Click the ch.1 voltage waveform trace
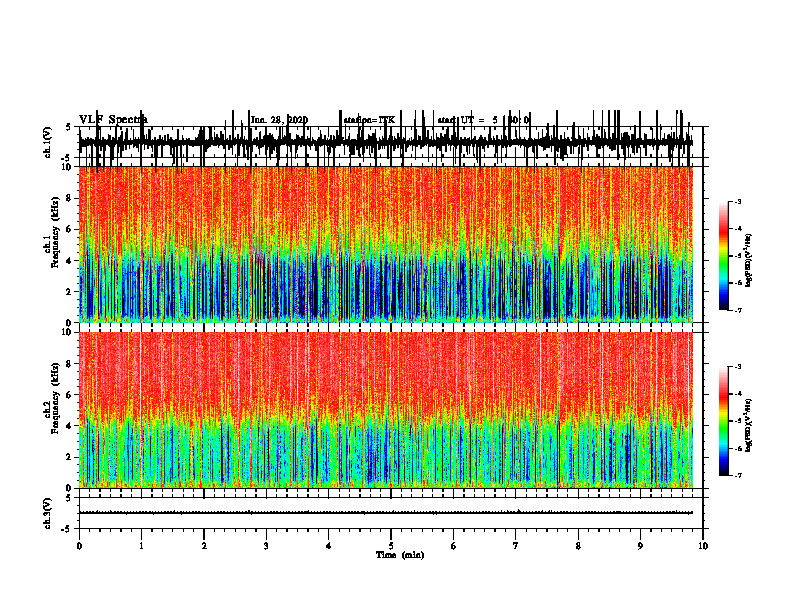Screen dimensions: 792x612 pos(386,142)
